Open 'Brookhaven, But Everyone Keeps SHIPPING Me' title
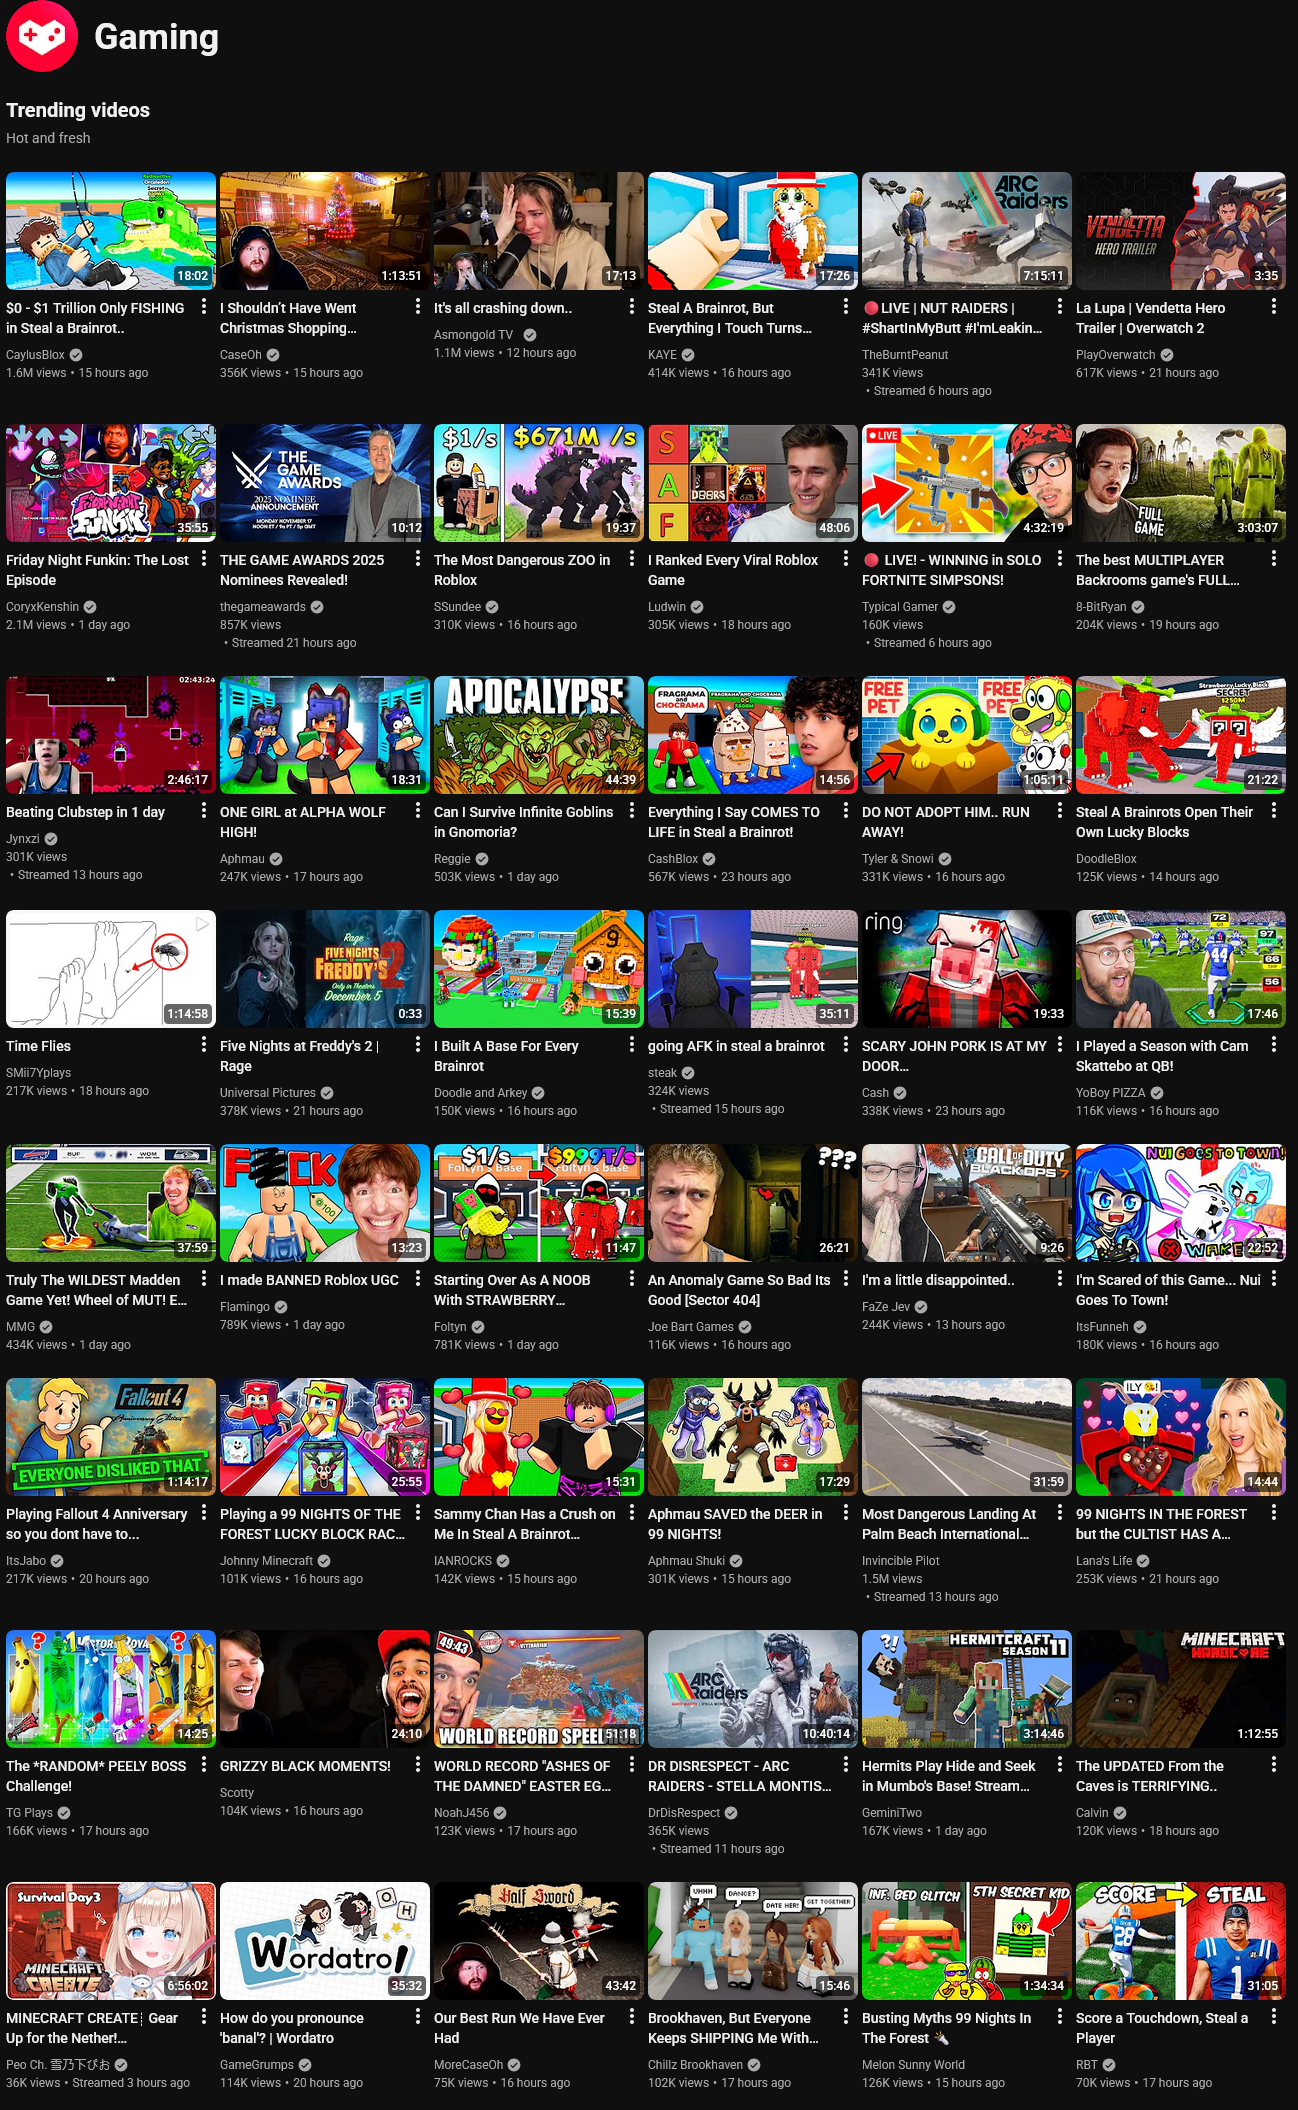The image size is (1298, 2110). [x=733, y=2028]
